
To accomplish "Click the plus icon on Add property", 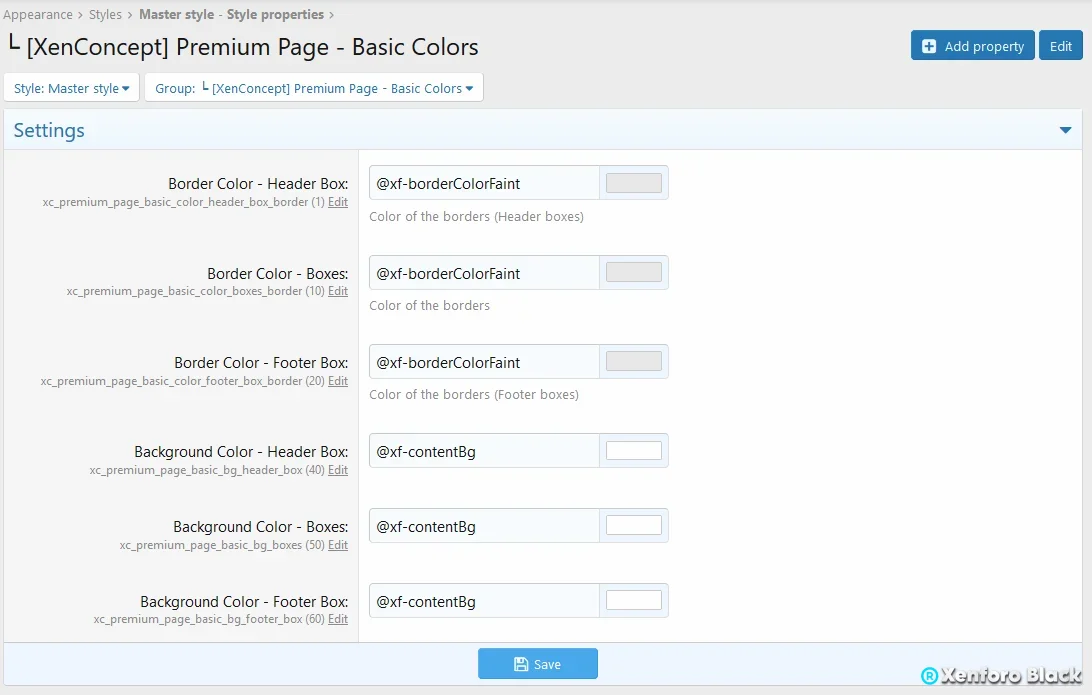I will [x=929, y=46].
